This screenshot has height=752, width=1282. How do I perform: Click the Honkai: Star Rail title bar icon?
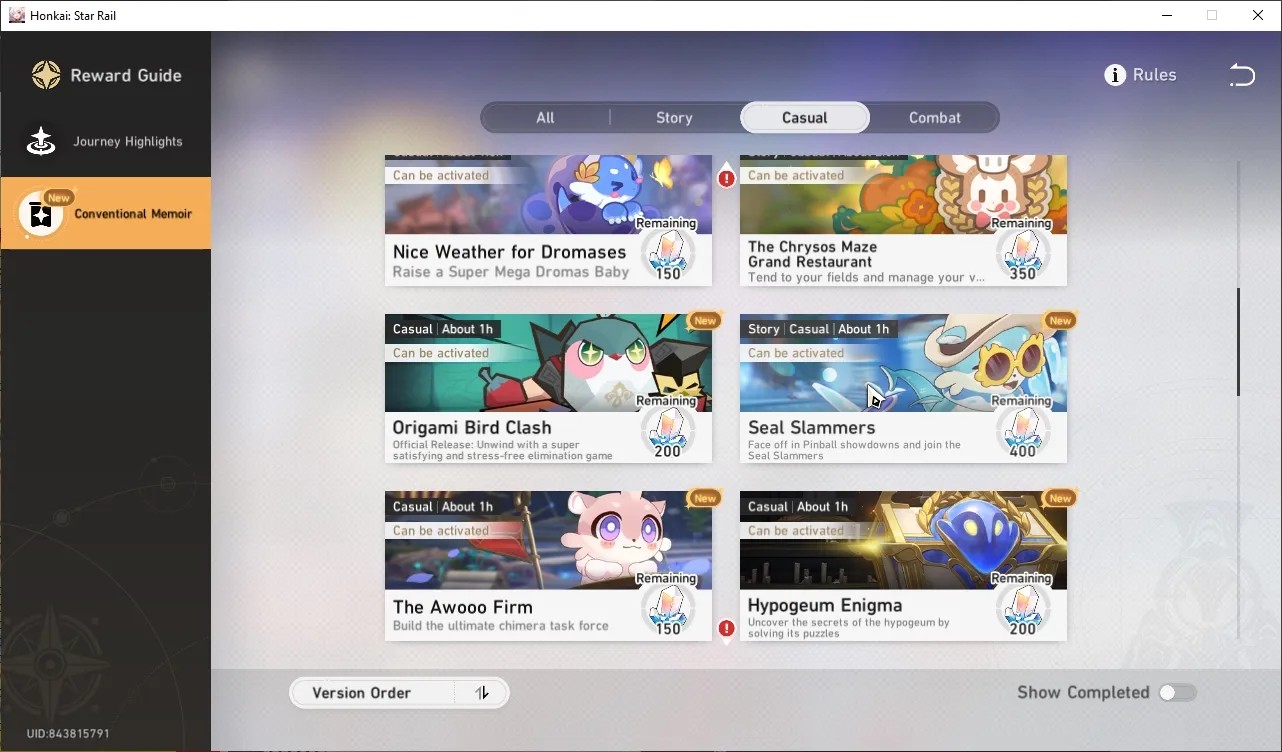click(x=16, y=15)
